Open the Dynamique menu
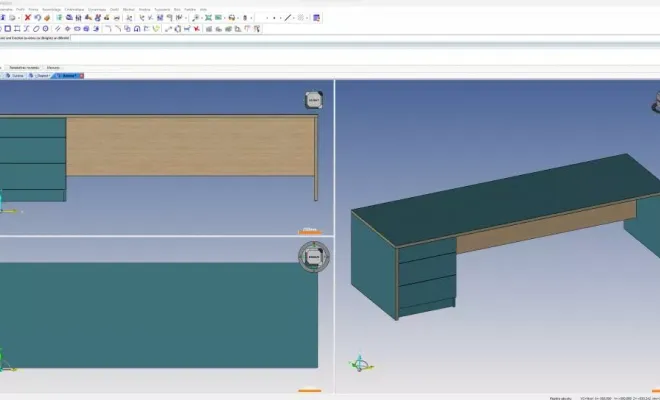Screen dimensions: 660x400 point(97,9)
